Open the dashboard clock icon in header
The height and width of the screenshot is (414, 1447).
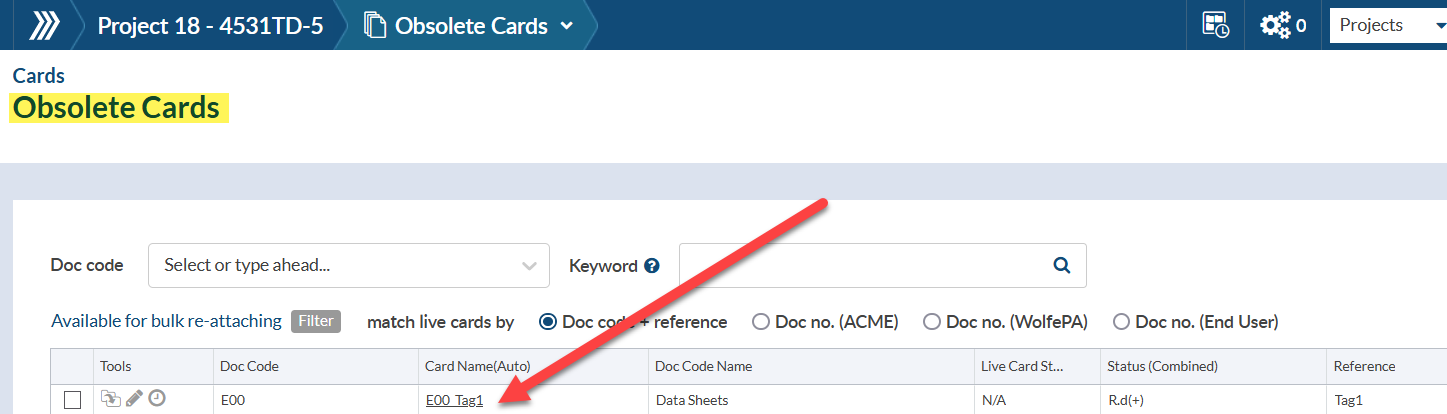[x=1215, y=25]
